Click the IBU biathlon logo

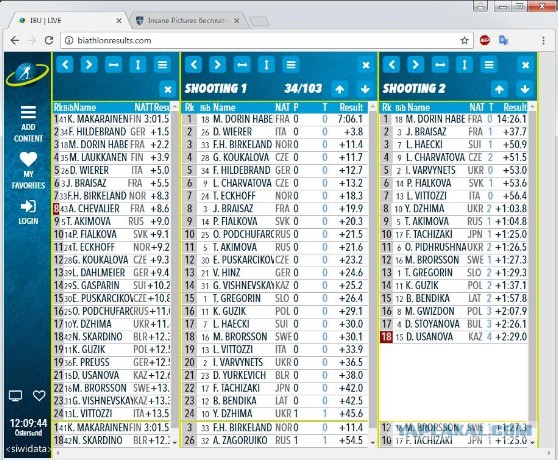pos(27,74)
